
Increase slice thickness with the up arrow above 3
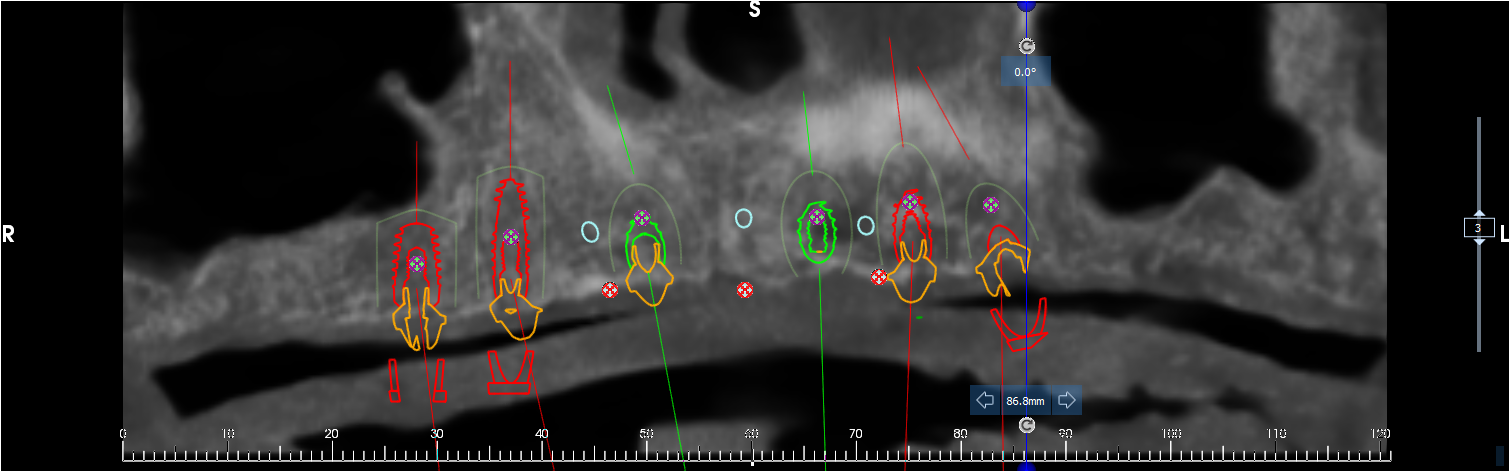[1480, 213]
